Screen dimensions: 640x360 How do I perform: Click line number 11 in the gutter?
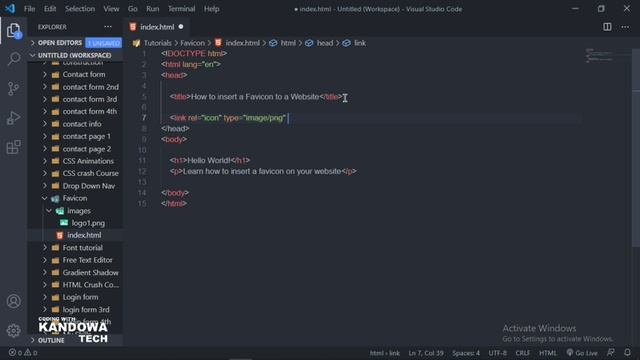142,160
